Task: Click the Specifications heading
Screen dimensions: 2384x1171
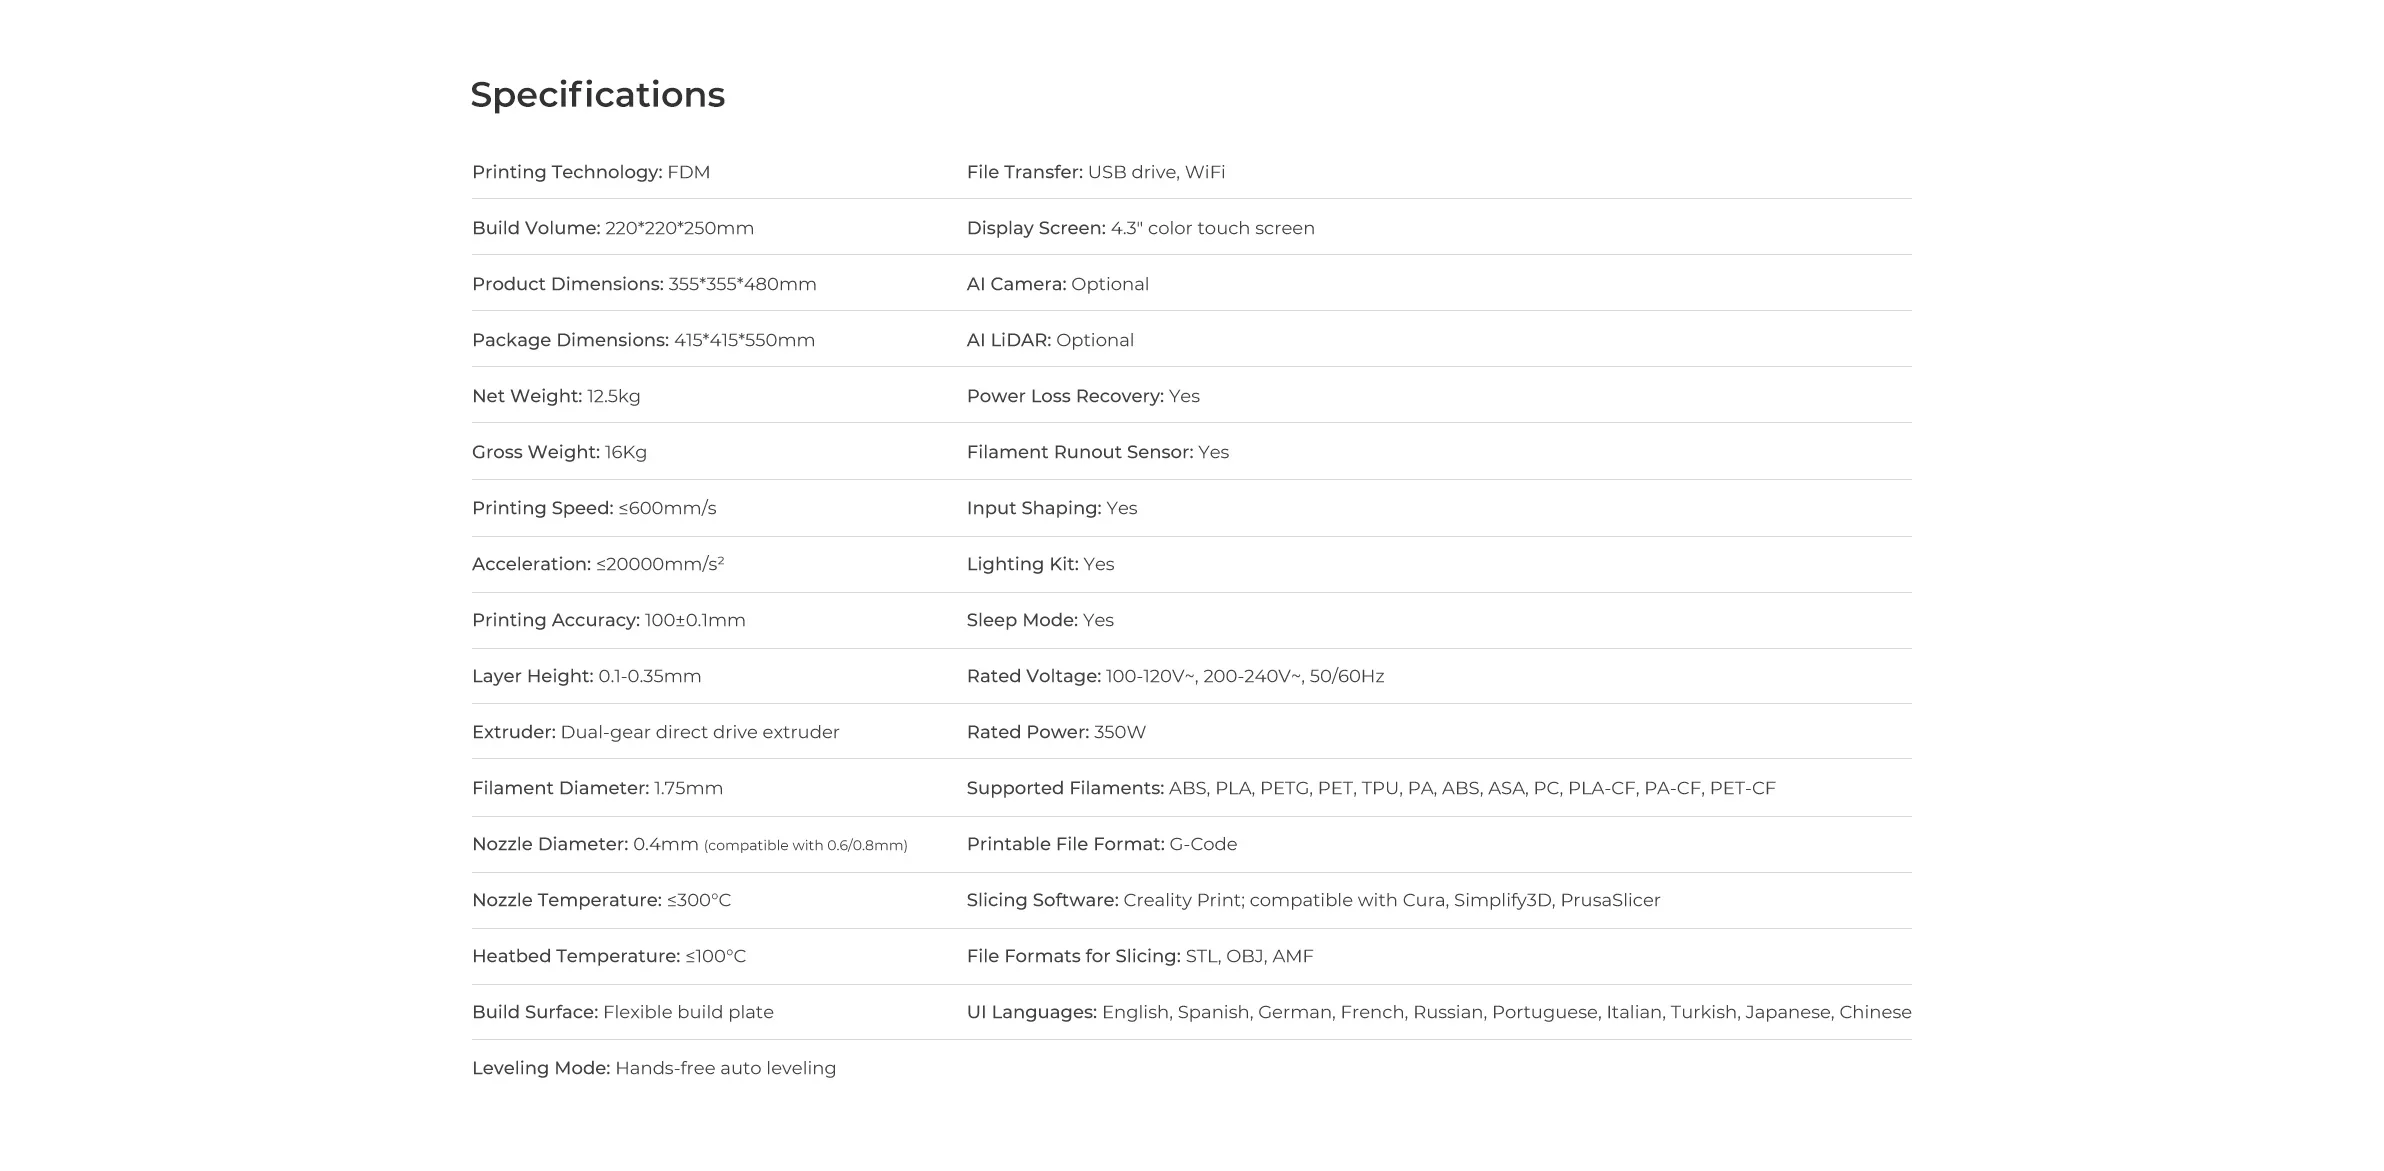Action: pyautogui.click(x=597, y=95)
